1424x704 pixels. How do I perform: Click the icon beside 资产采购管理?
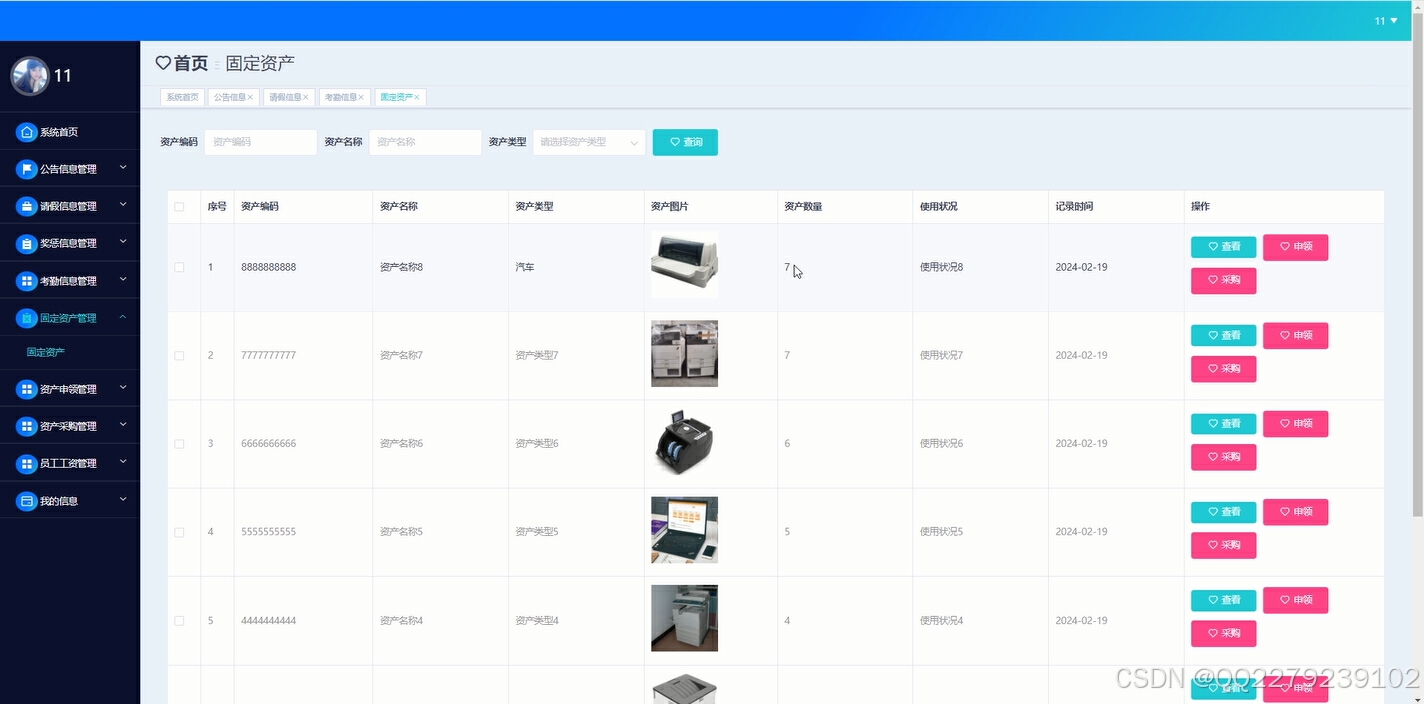tap(25, 425)
